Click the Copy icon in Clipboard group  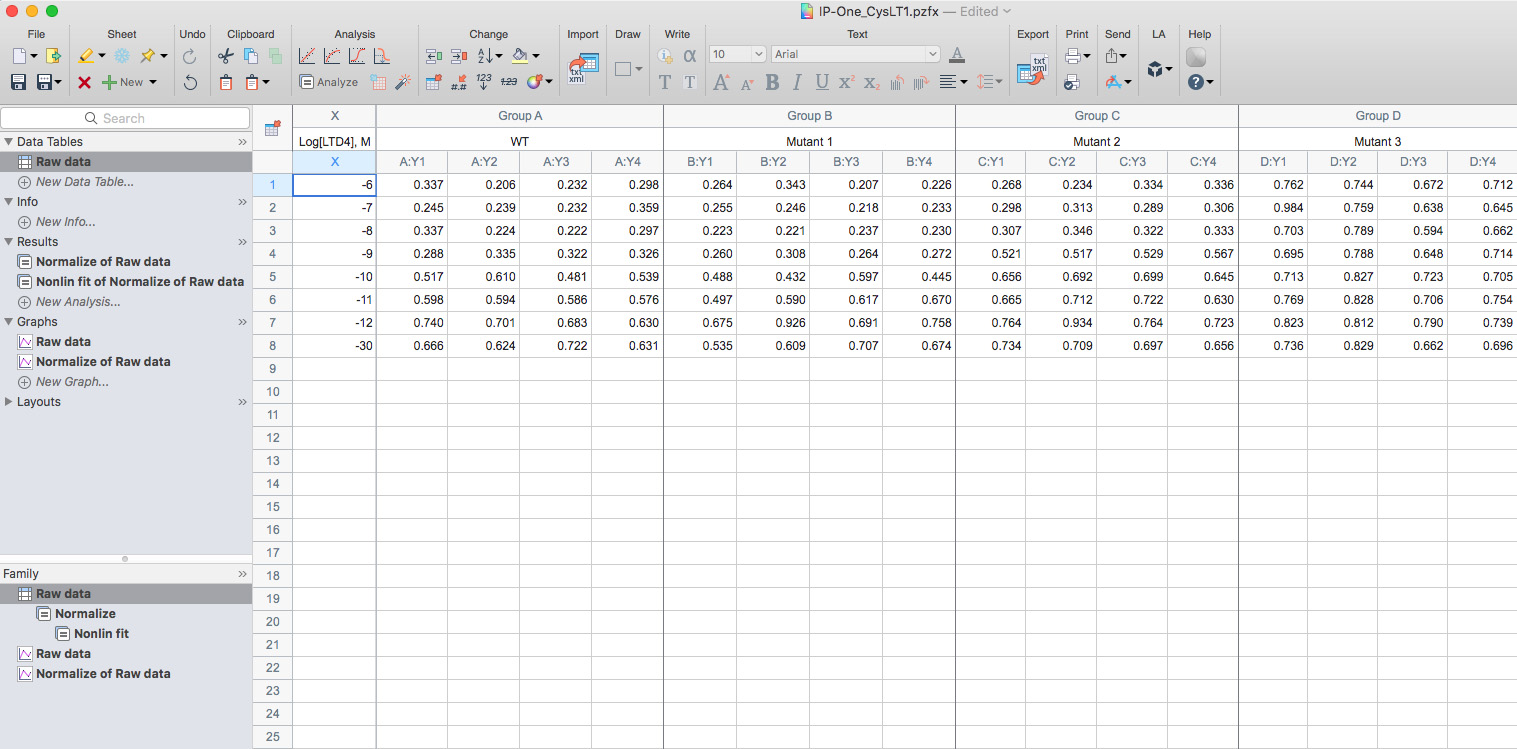pos(251,56)
